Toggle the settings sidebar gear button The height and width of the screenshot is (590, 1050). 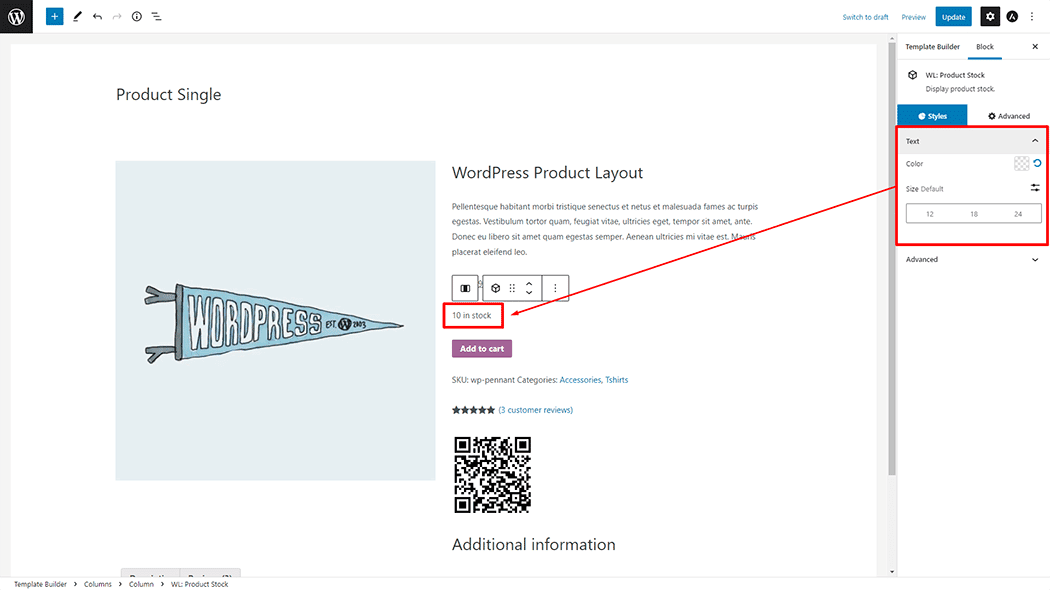(x=989, y=17)
